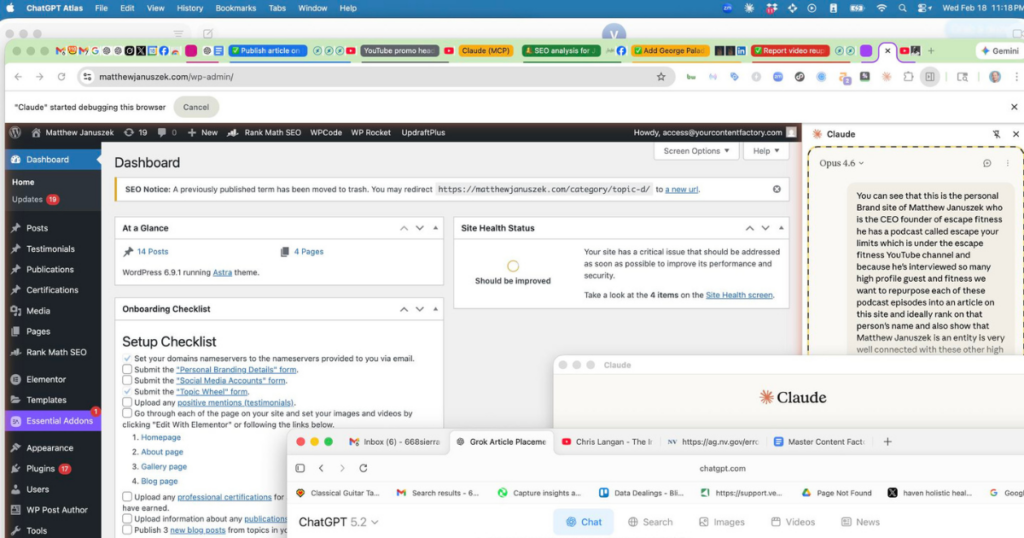
Task: Click the WordPress logo in admin bar
Action: [16, 132]
